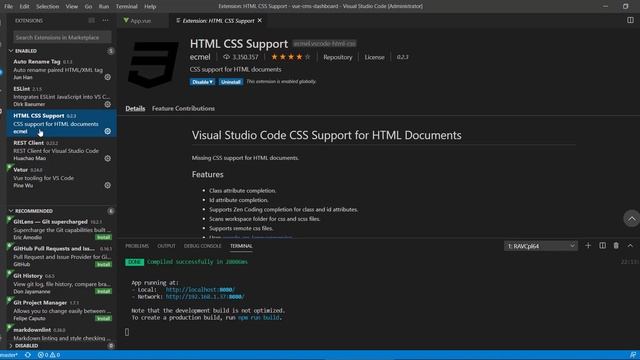640x360 pixels.
Task: Open the Go menu
Action: coord(88,6)
